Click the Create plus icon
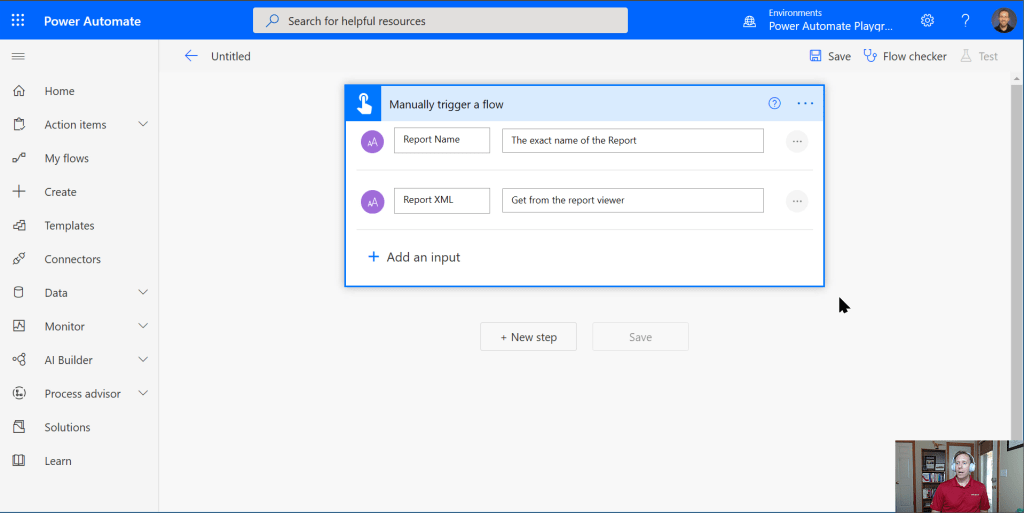The height and width of the screenshot is (513, 1024). pos(19,191)
